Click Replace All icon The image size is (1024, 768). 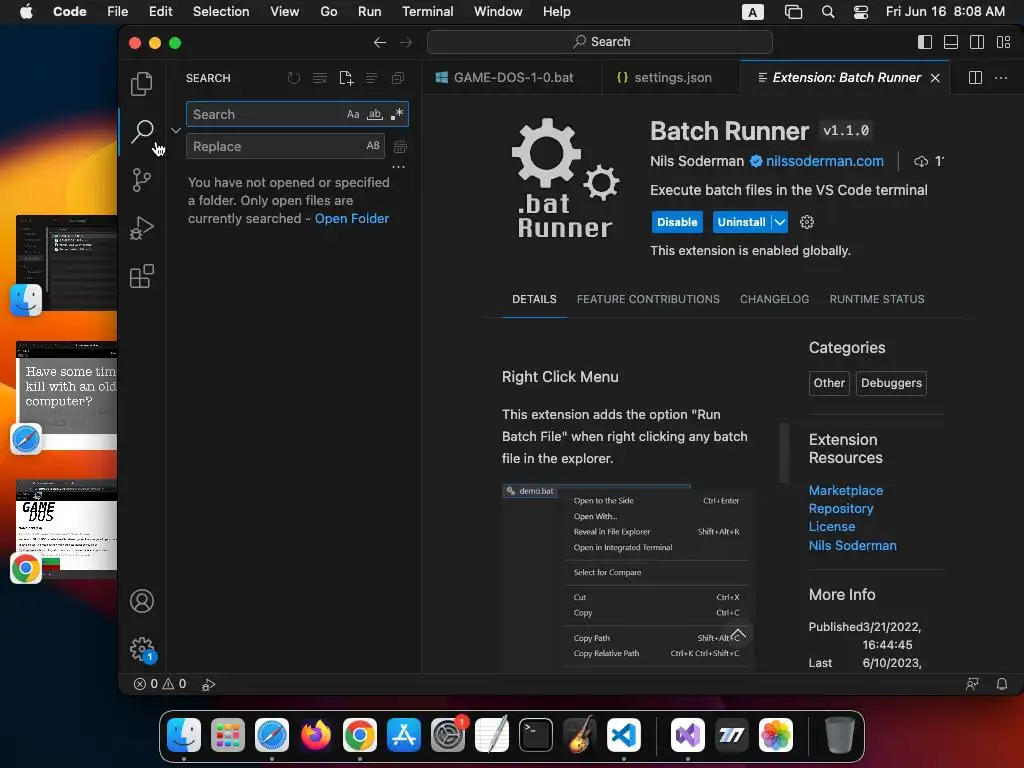coord(400,146)
